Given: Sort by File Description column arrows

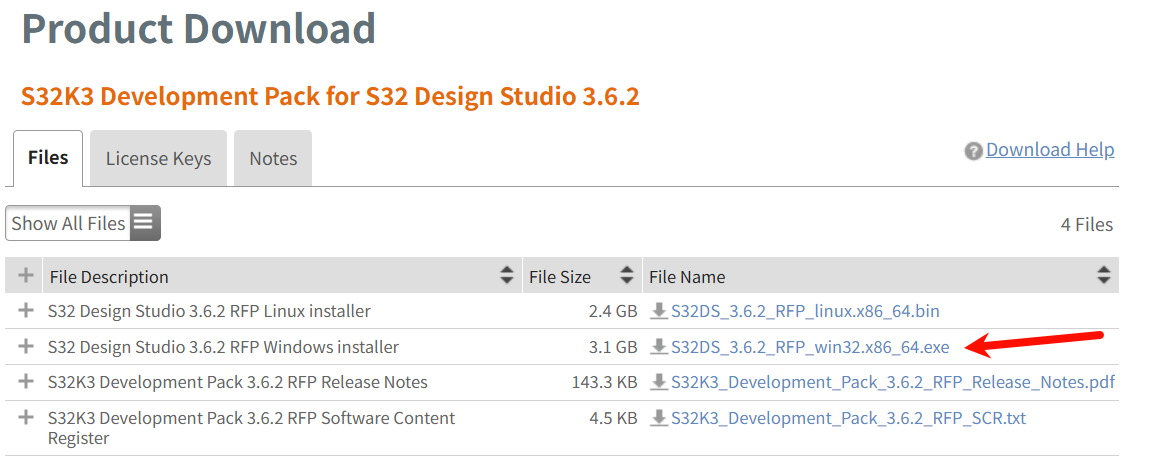Looking at the screenshot, I should 507,276.
